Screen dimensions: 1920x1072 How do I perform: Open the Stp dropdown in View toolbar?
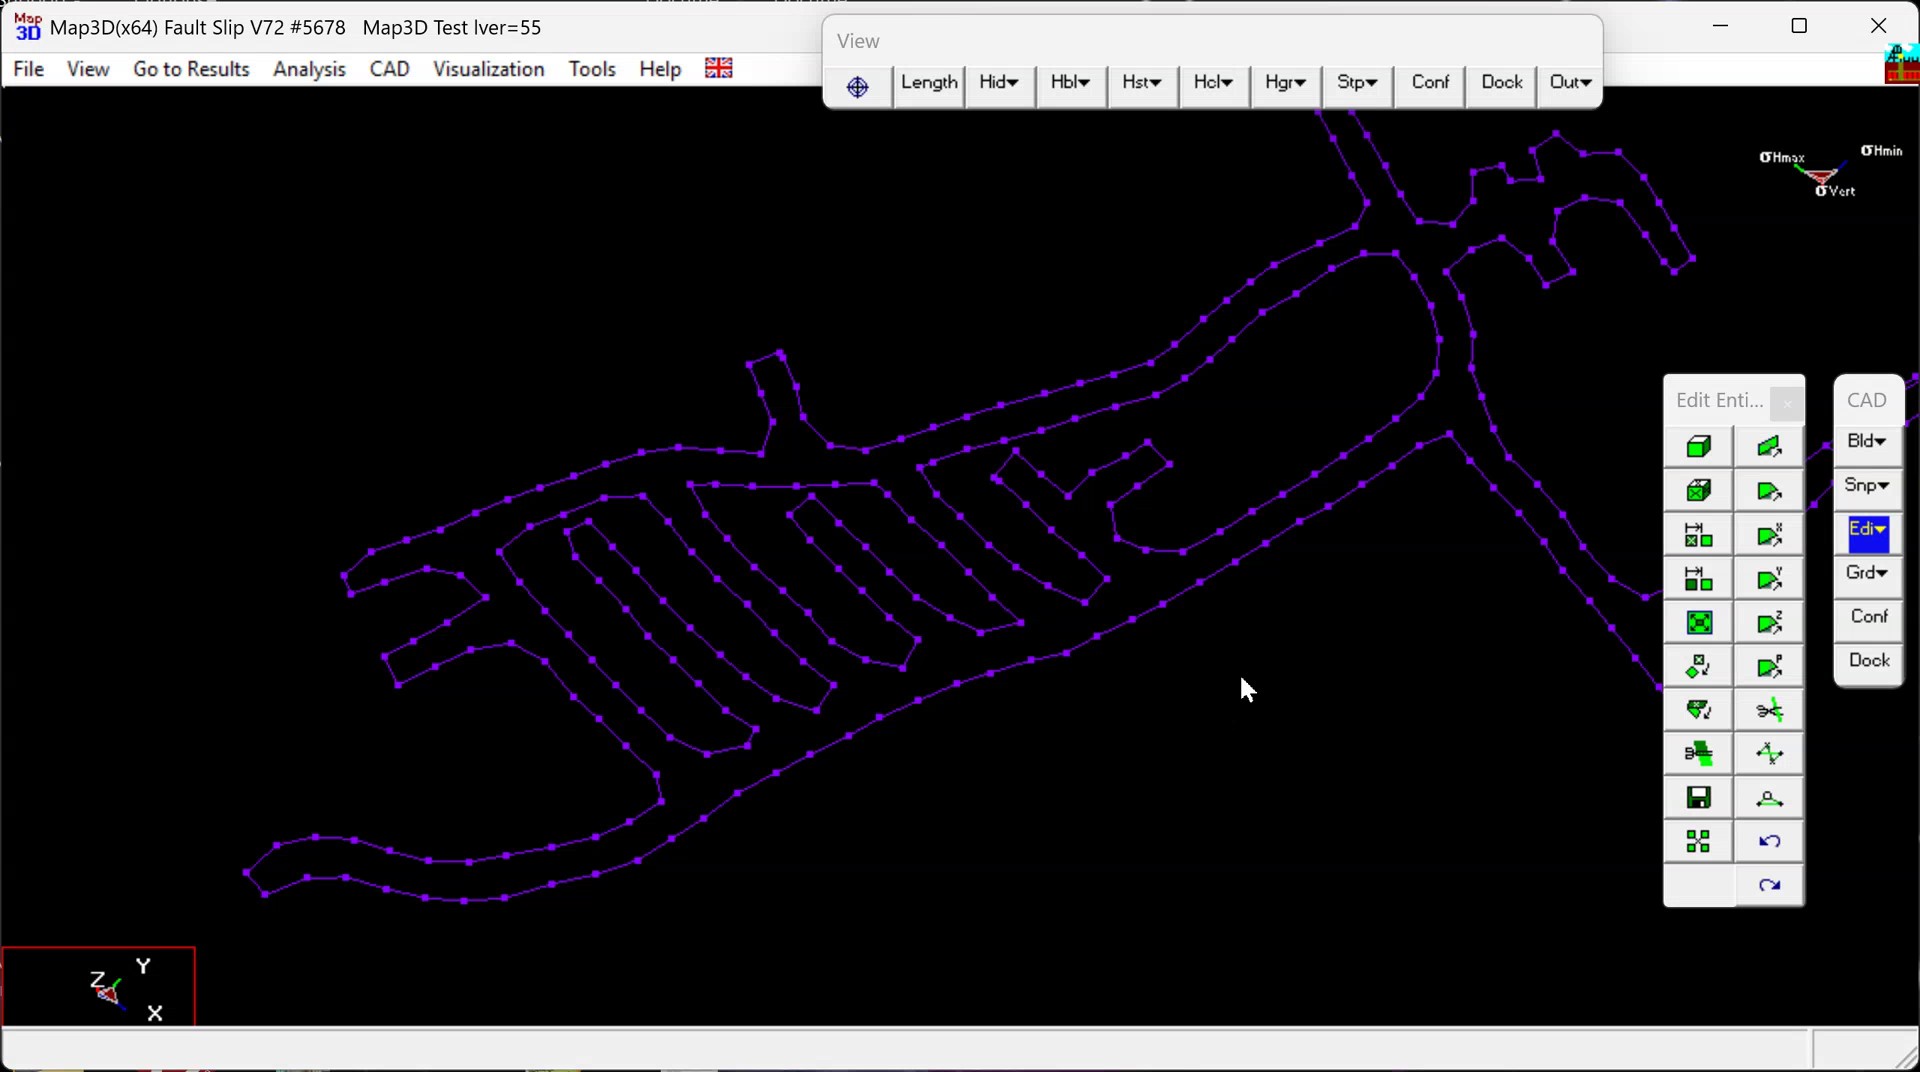point(1356,83)
